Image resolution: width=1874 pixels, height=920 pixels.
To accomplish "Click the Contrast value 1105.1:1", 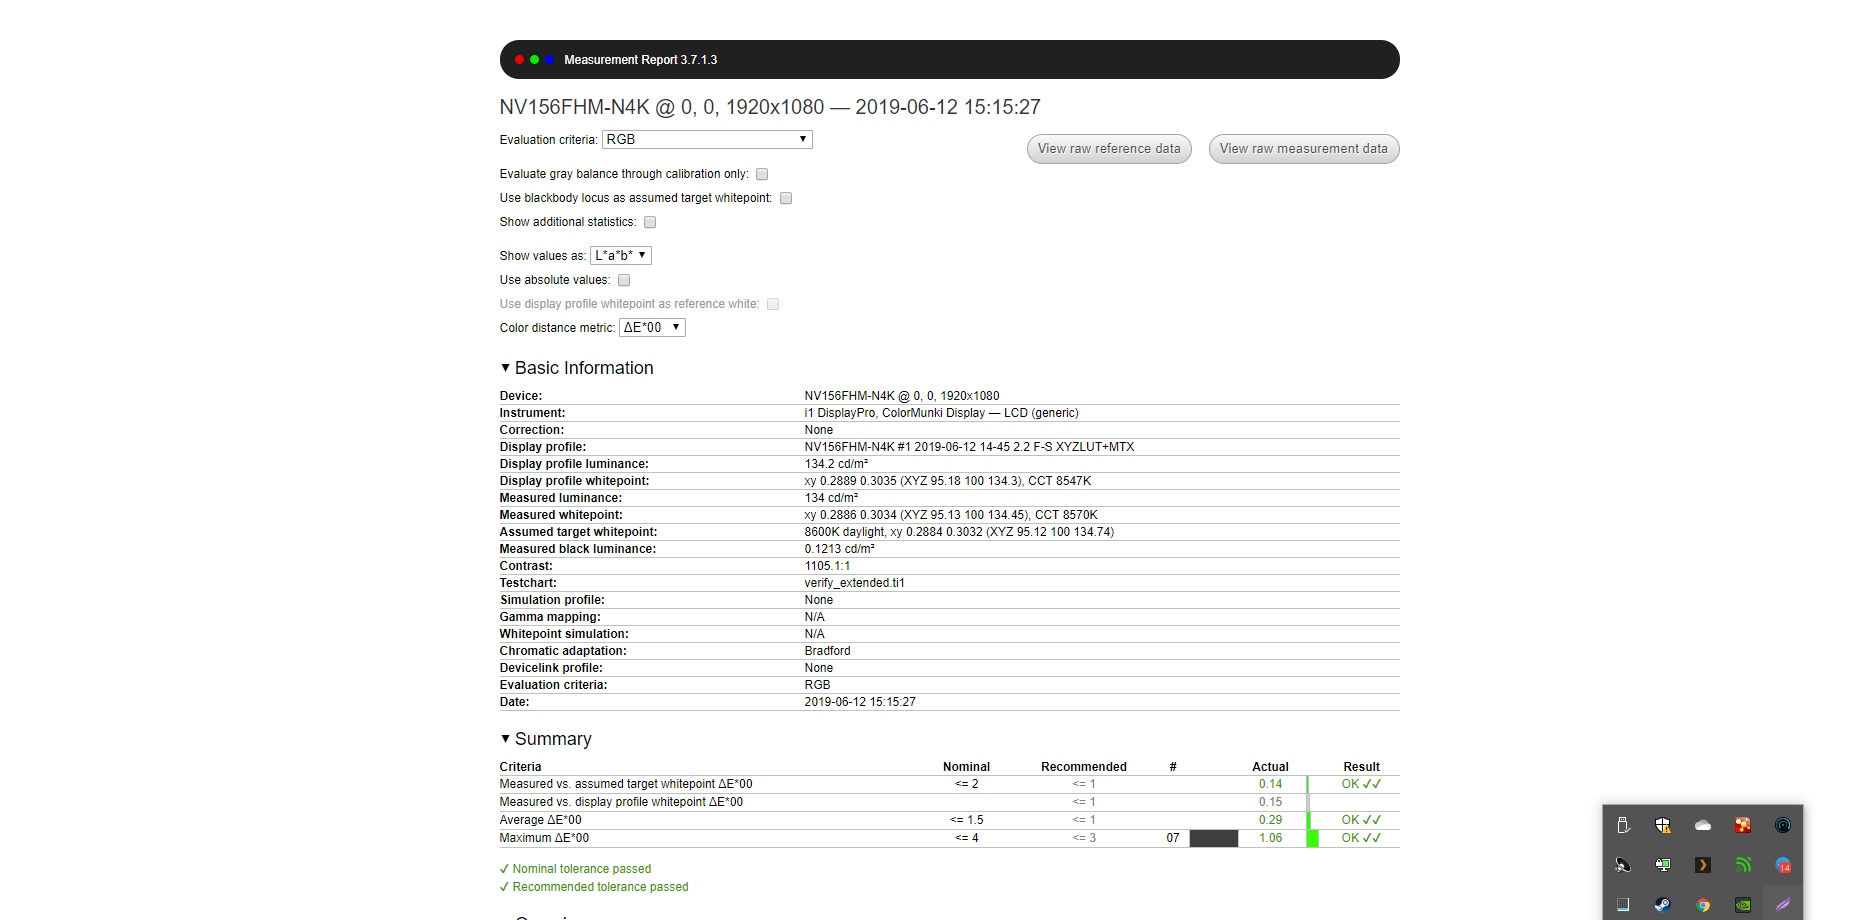I will [x=827, y=566].
